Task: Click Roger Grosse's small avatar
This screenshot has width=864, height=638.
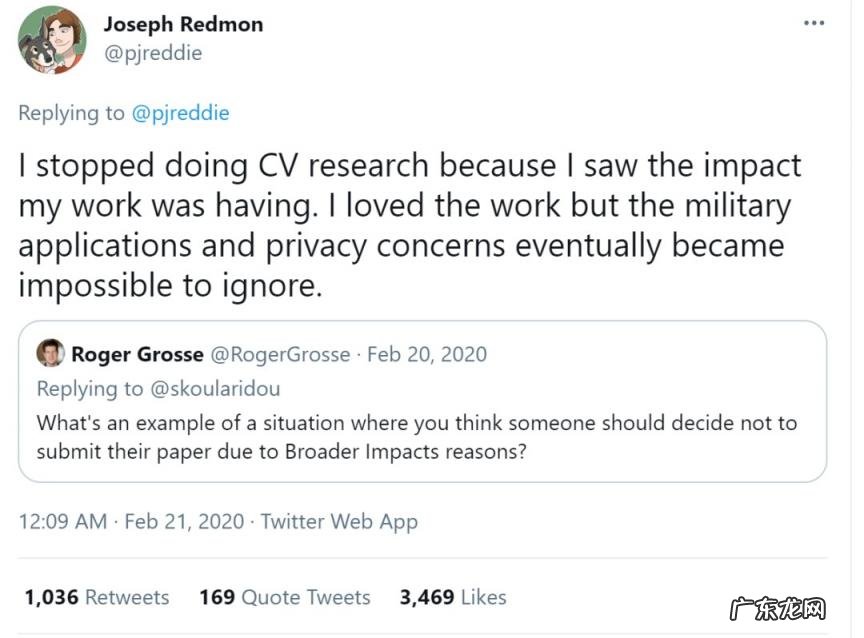Action: pos(50,354)
